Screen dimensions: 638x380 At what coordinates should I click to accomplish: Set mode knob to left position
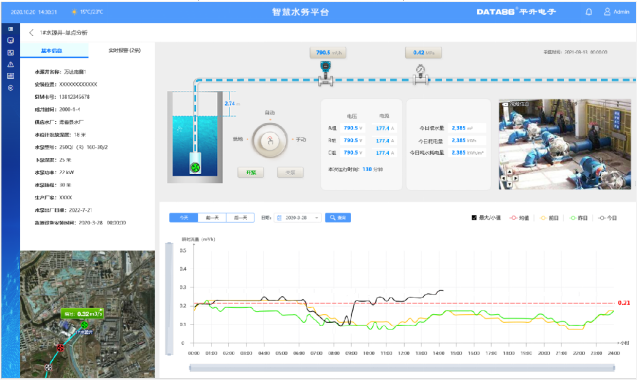pyautogui.click(x=238, y=139)
